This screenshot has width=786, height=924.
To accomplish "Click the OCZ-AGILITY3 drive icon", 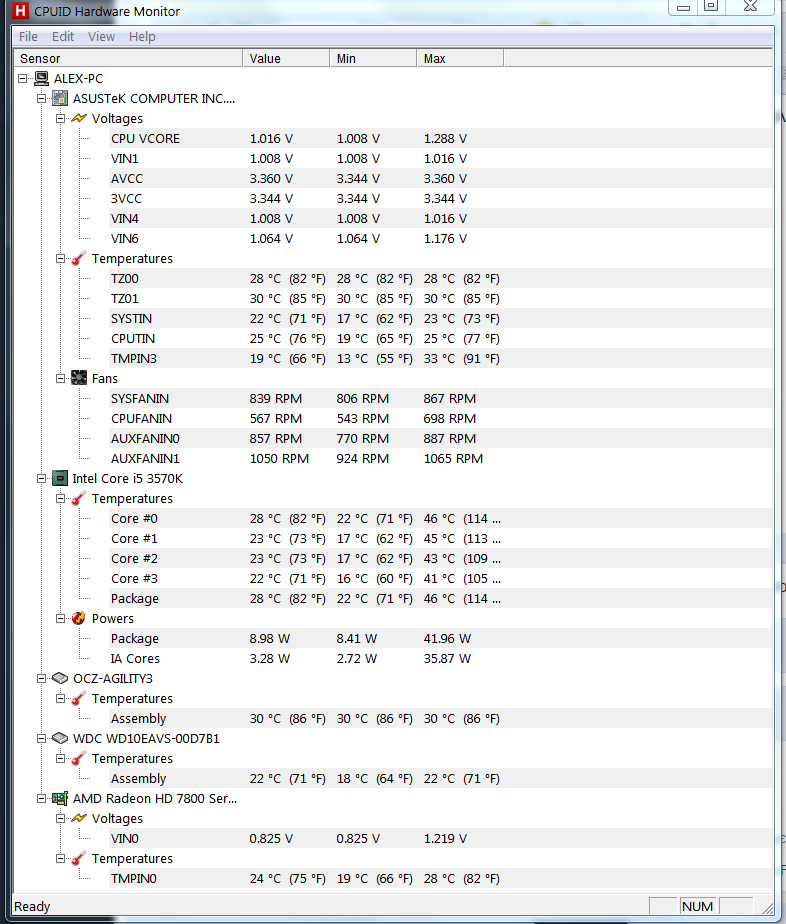I will [60, 678].
